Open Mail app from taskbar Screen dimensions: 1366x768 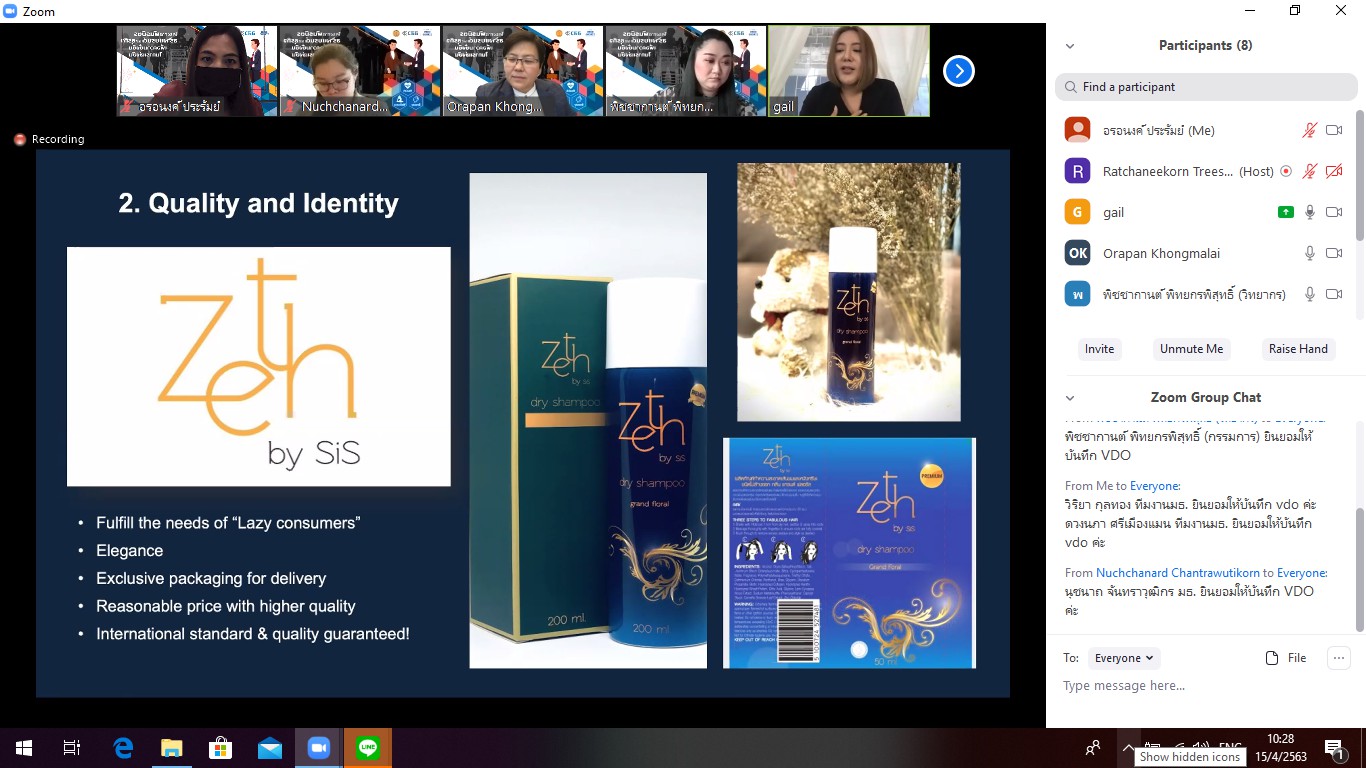click(270, 748)
